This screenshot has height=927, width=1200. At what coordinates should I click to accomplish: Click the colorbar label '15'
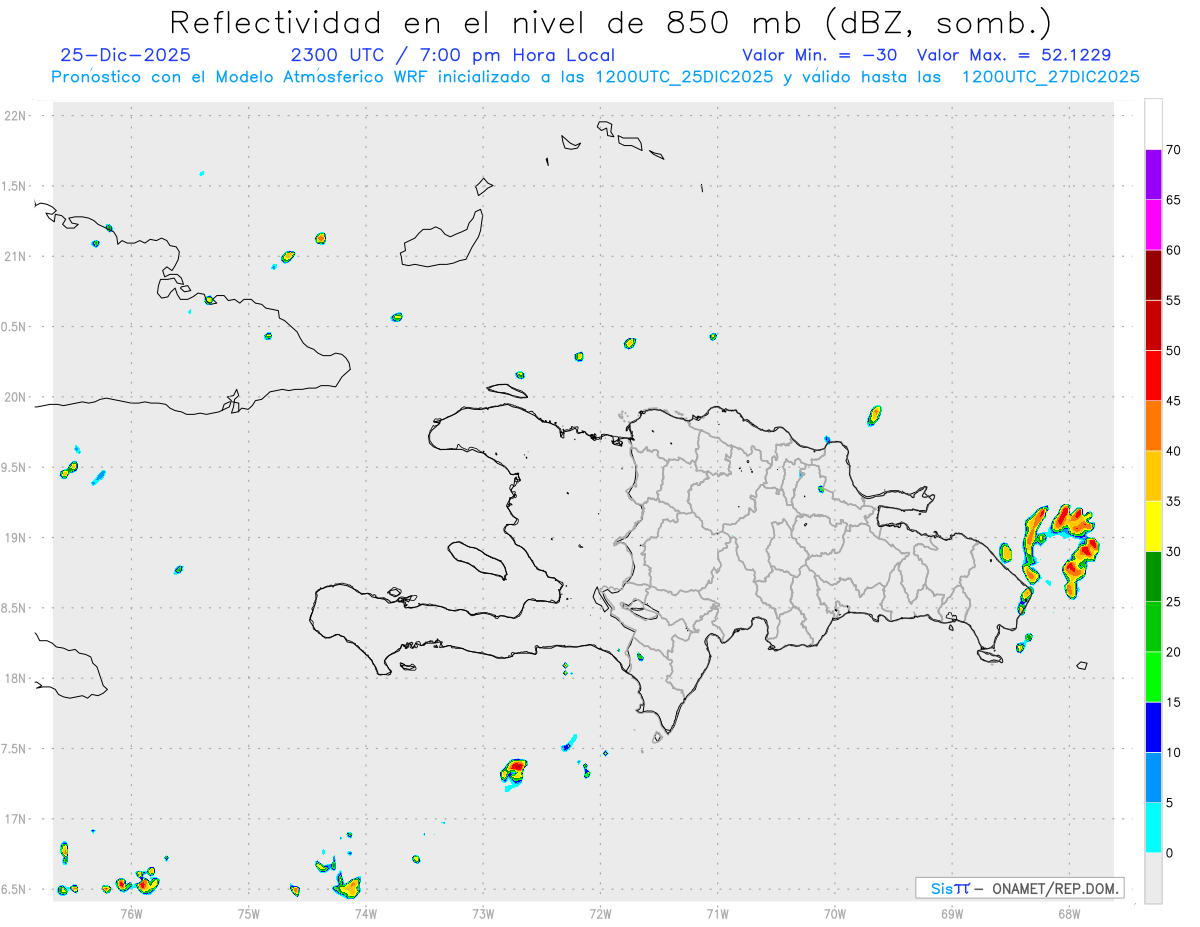point(1174,702)
